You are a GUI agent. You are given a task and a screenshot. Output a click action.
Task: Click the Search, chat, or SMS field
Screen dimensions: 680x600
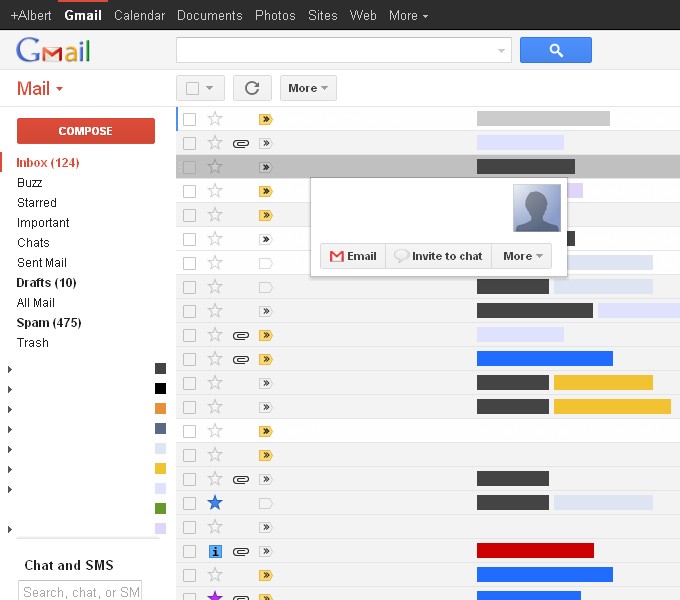click(x=80, y=591)
